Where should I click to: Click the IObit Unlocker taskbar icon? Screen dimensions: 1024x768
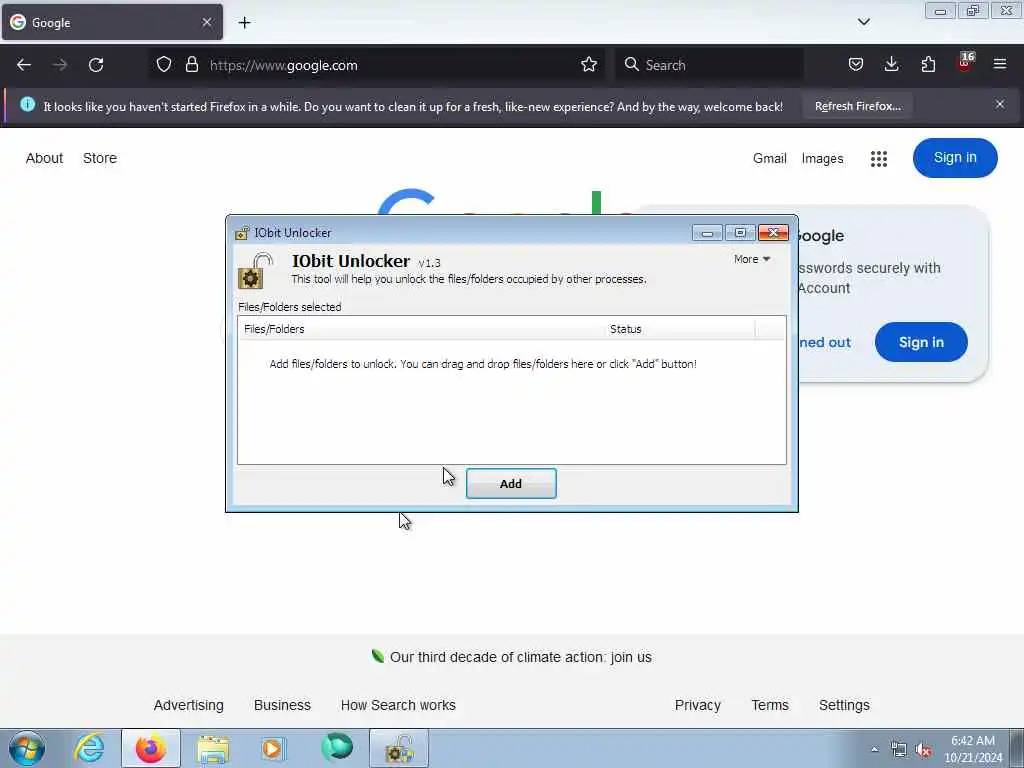point(399,748)
